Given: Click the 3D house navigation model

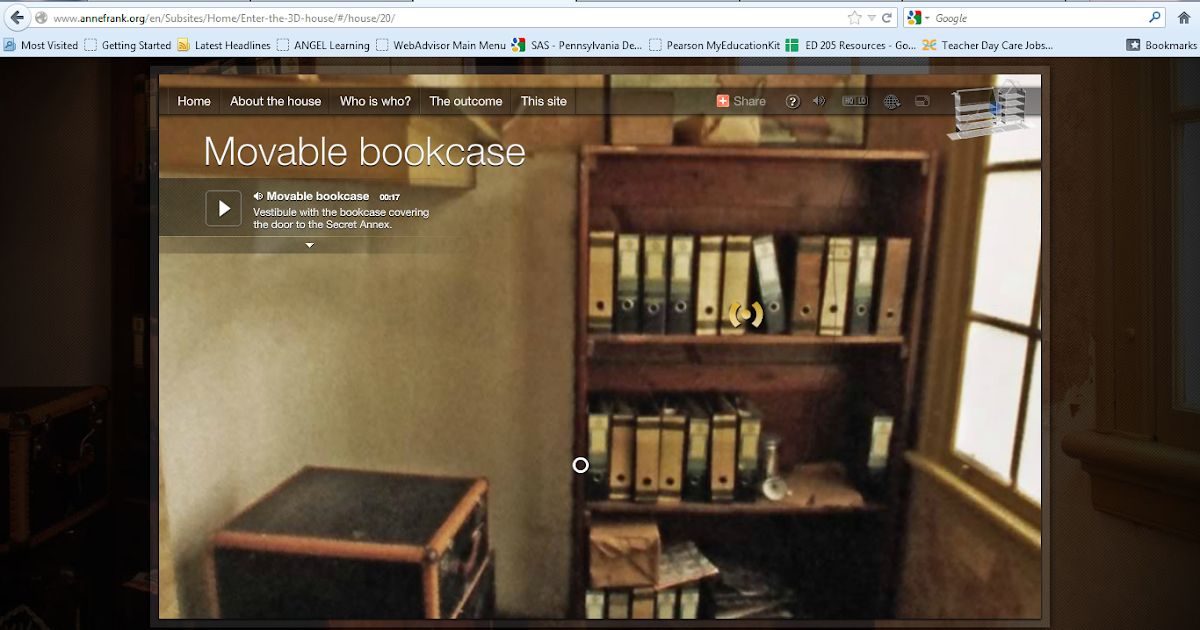Looking at the screenshot, I should (x=993, y=110).
